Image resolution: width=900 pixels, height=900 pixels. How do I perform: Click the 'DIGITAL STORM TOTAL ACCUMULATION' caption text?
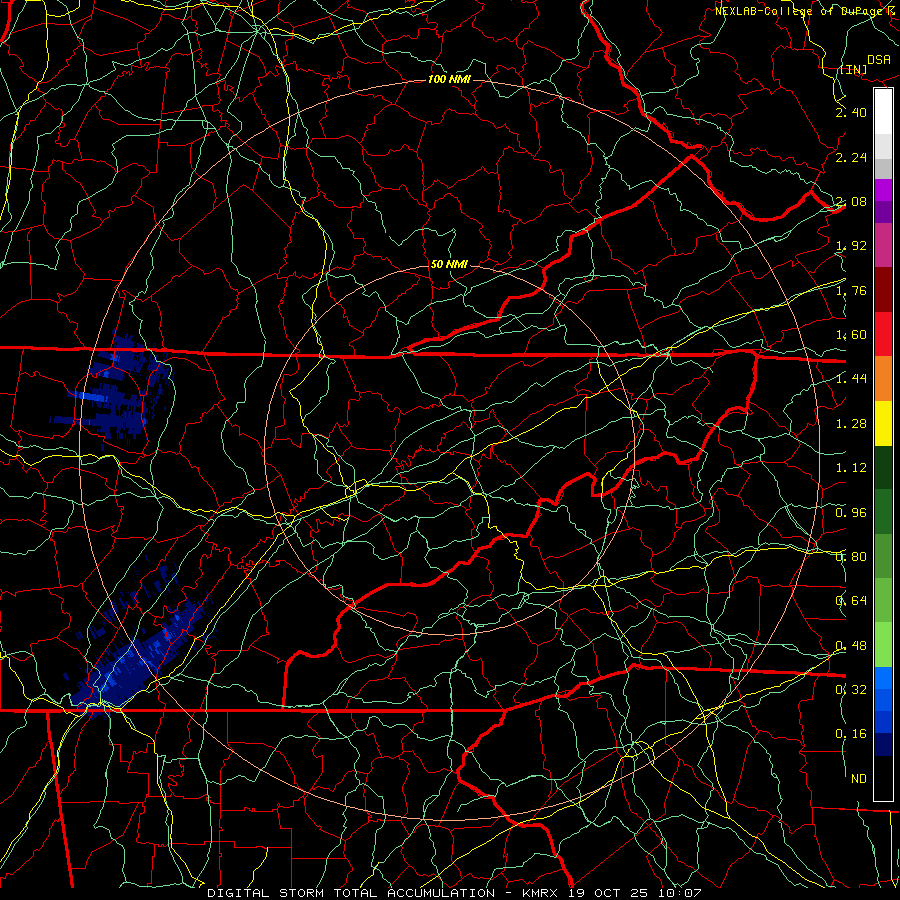click(x=351, y=893)
